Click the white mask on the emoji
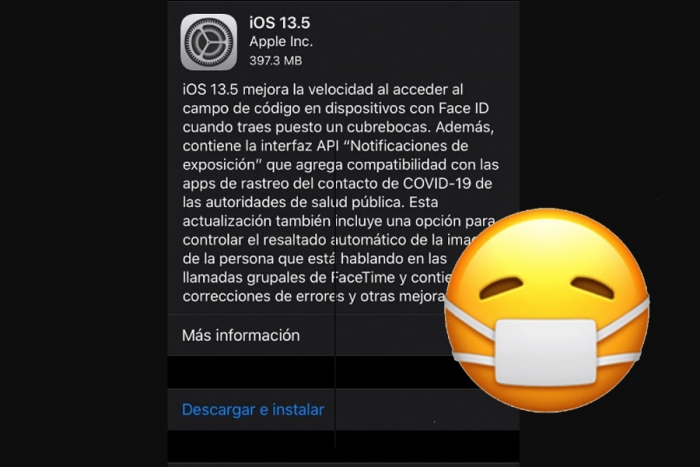The height and width of the screenshot is (467, 700). tap(546, 352)
